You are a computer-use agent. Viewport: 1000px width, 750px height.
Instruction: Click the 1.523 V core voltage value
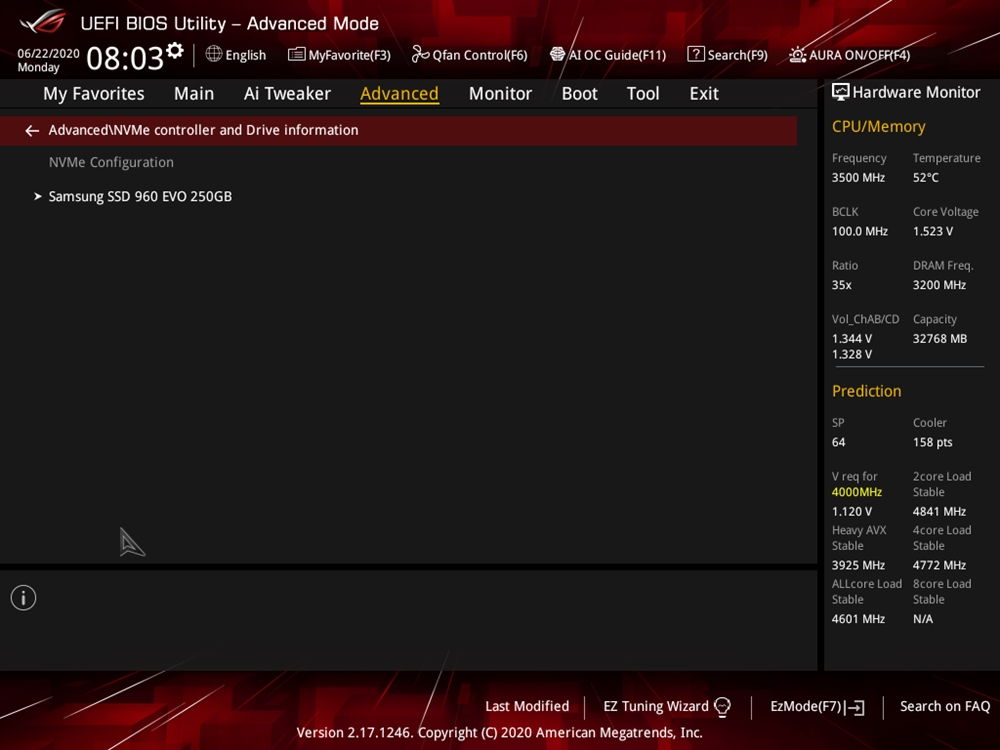932,232
